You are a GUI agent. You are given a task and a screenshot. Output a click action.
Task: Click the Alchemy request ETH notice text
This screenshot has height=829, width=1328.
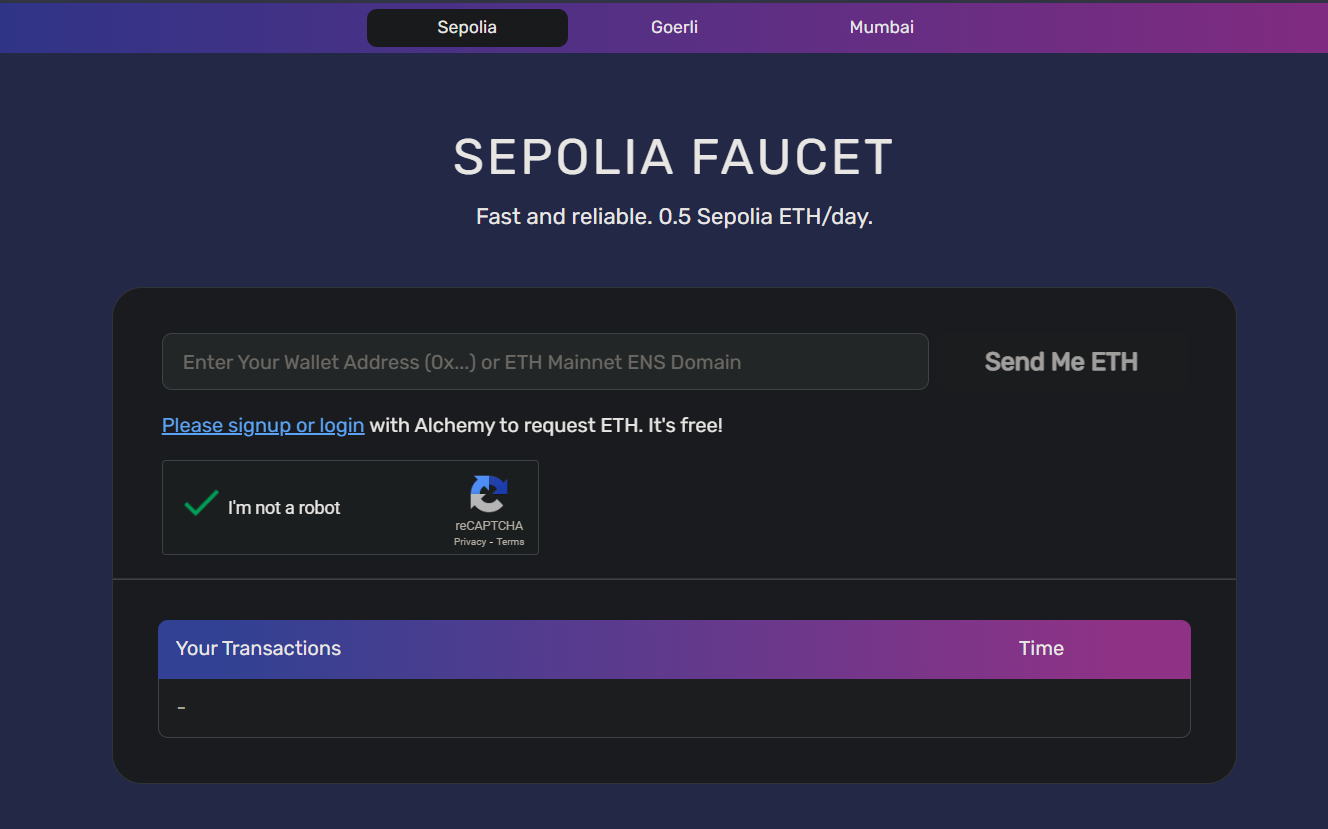pyautogui.click(x=546, y=425)
